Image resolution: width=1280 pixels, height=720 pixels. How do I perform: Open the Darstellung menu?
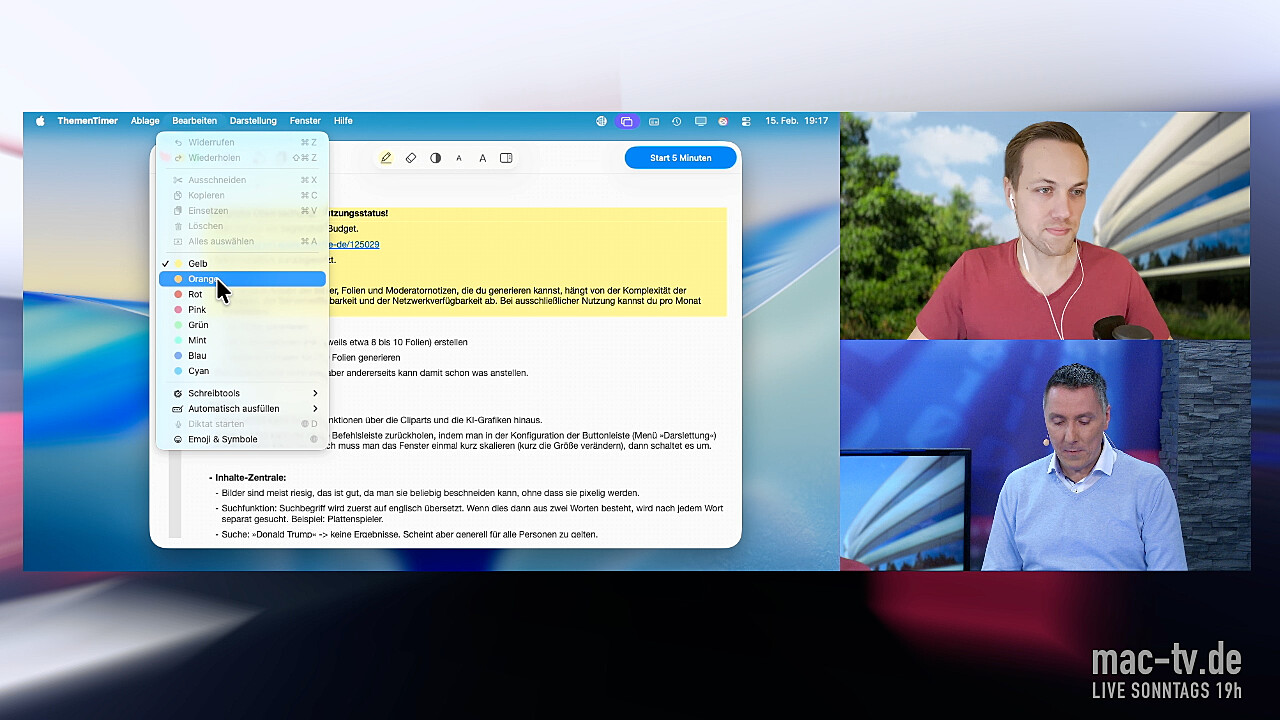coord(253,121)
